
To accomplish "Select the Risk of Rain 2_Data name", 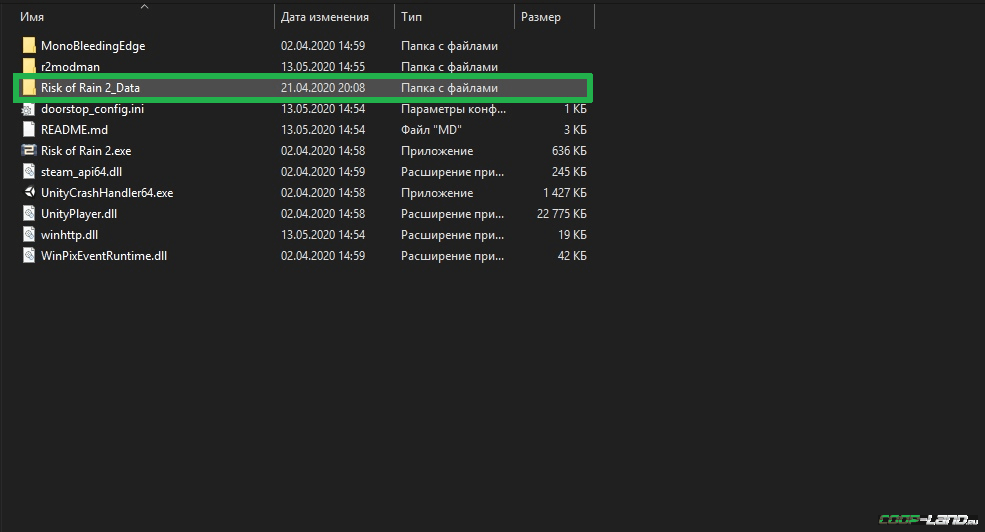I will (x=90, y=88).
